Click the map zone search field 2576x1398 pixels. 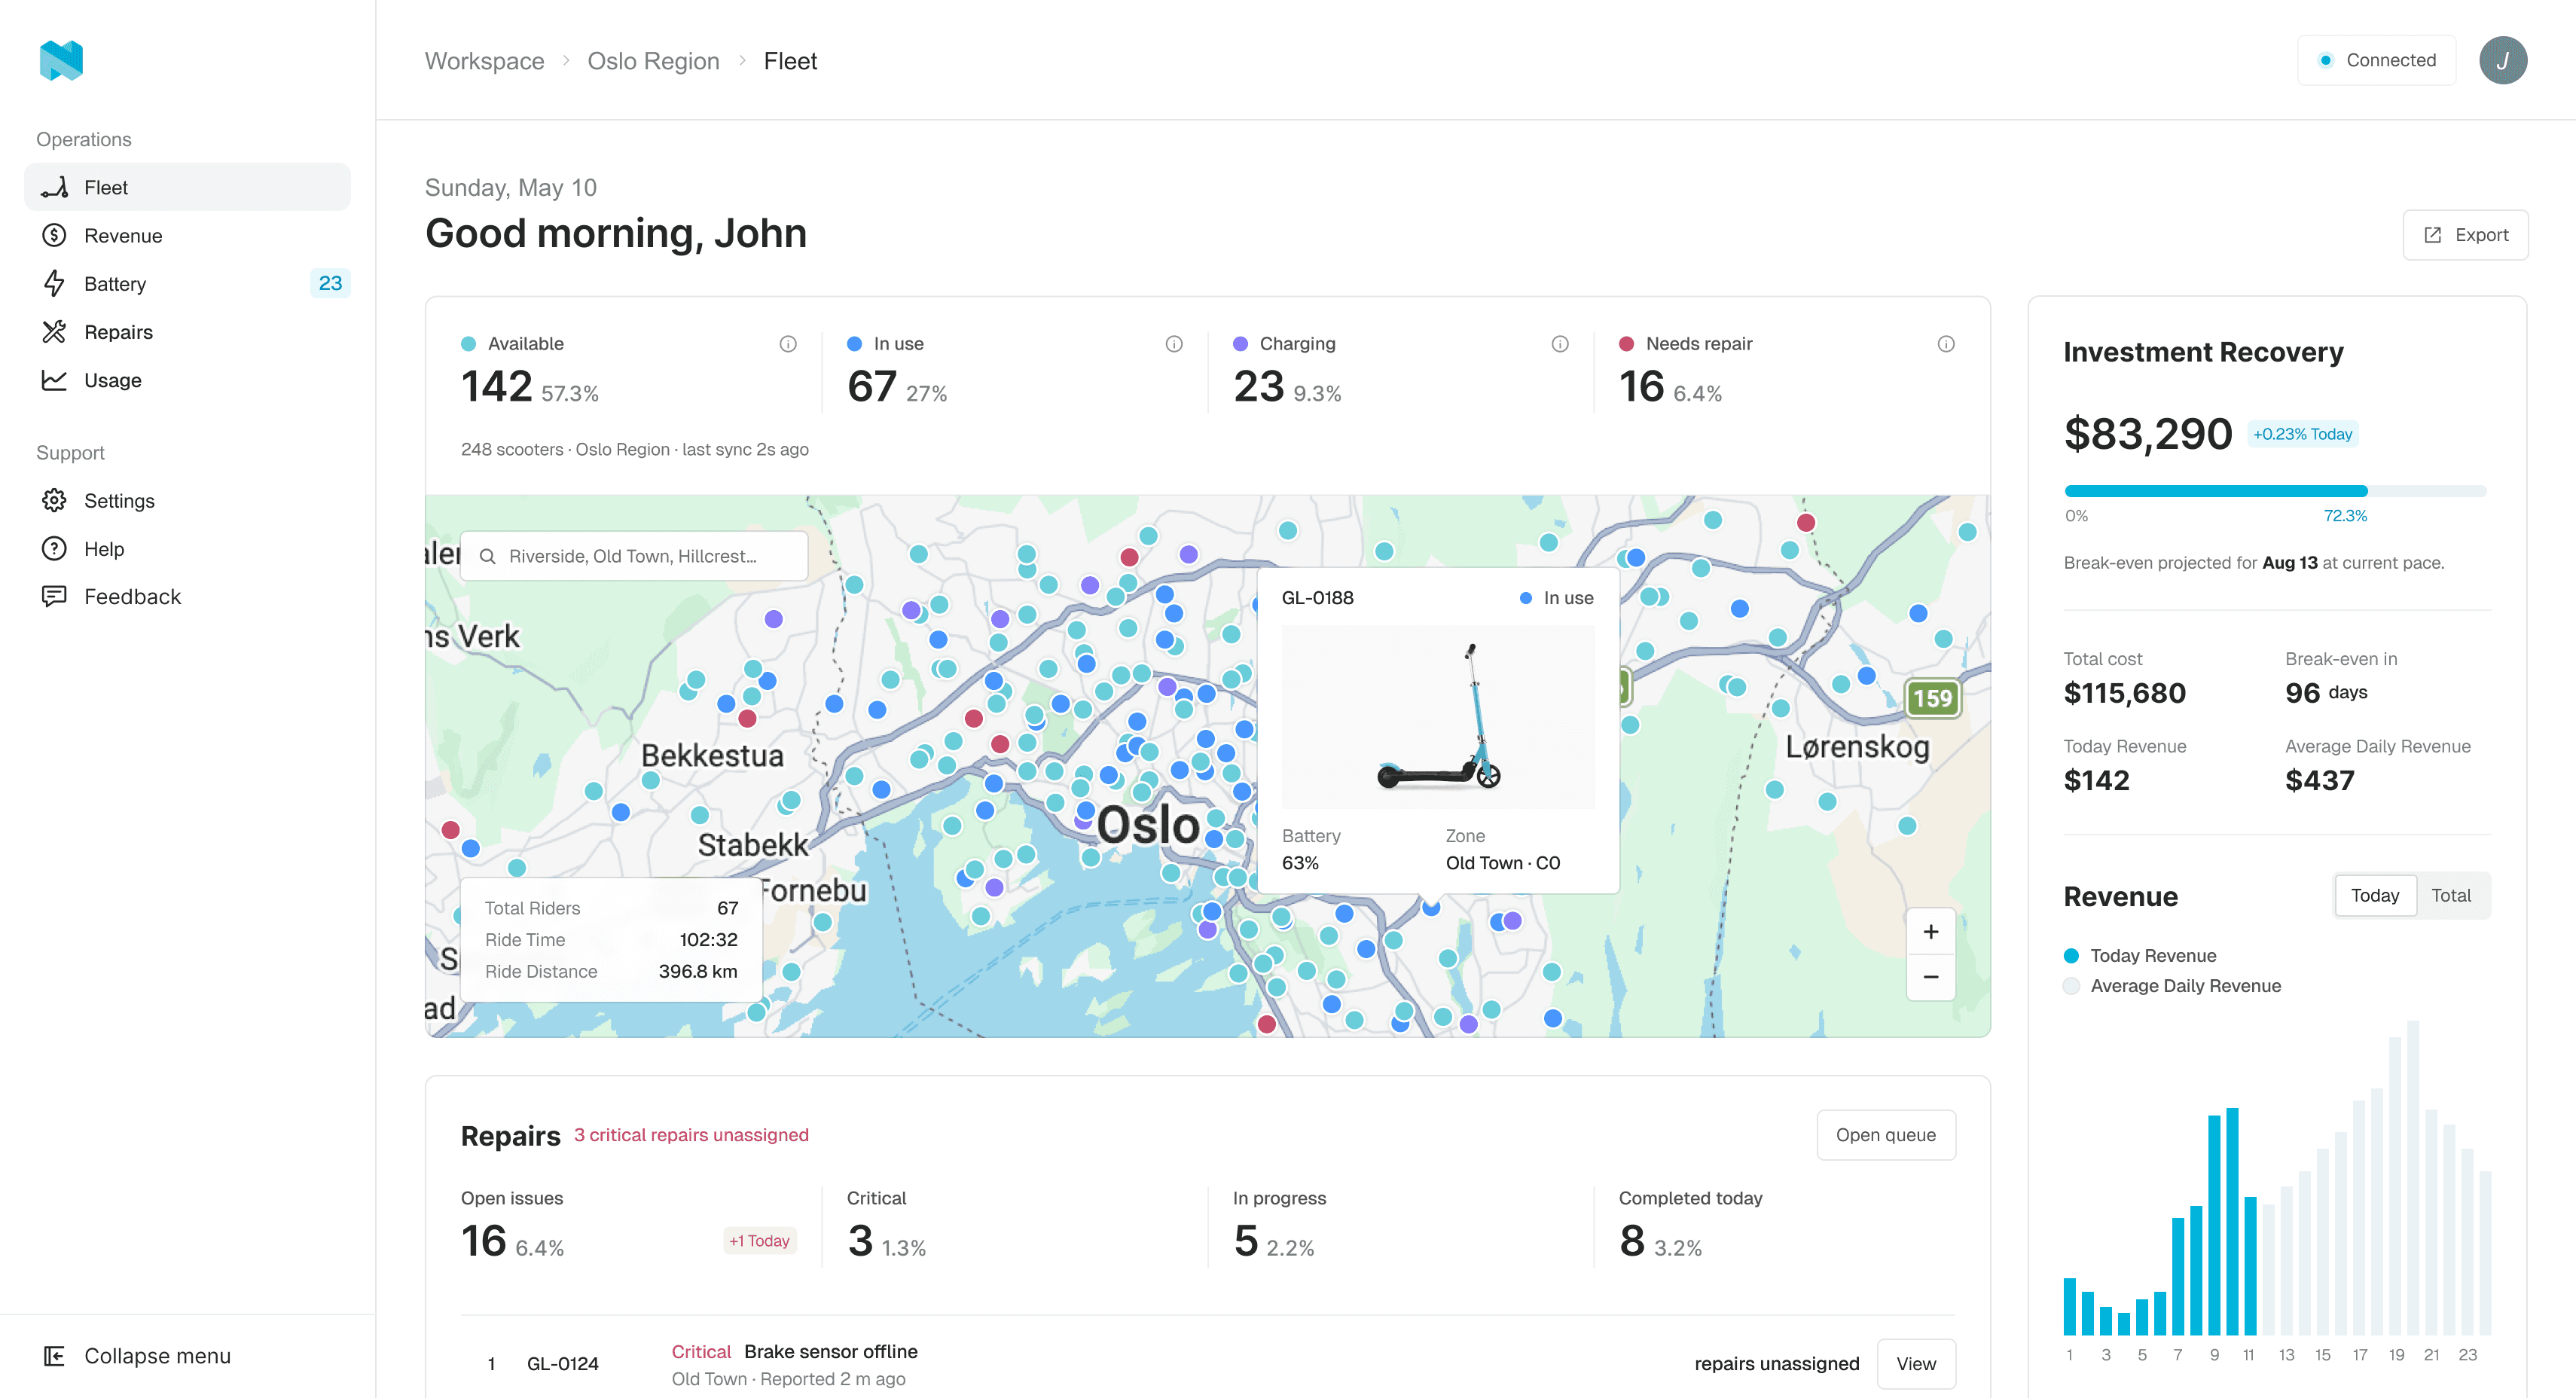pos(634,556)
